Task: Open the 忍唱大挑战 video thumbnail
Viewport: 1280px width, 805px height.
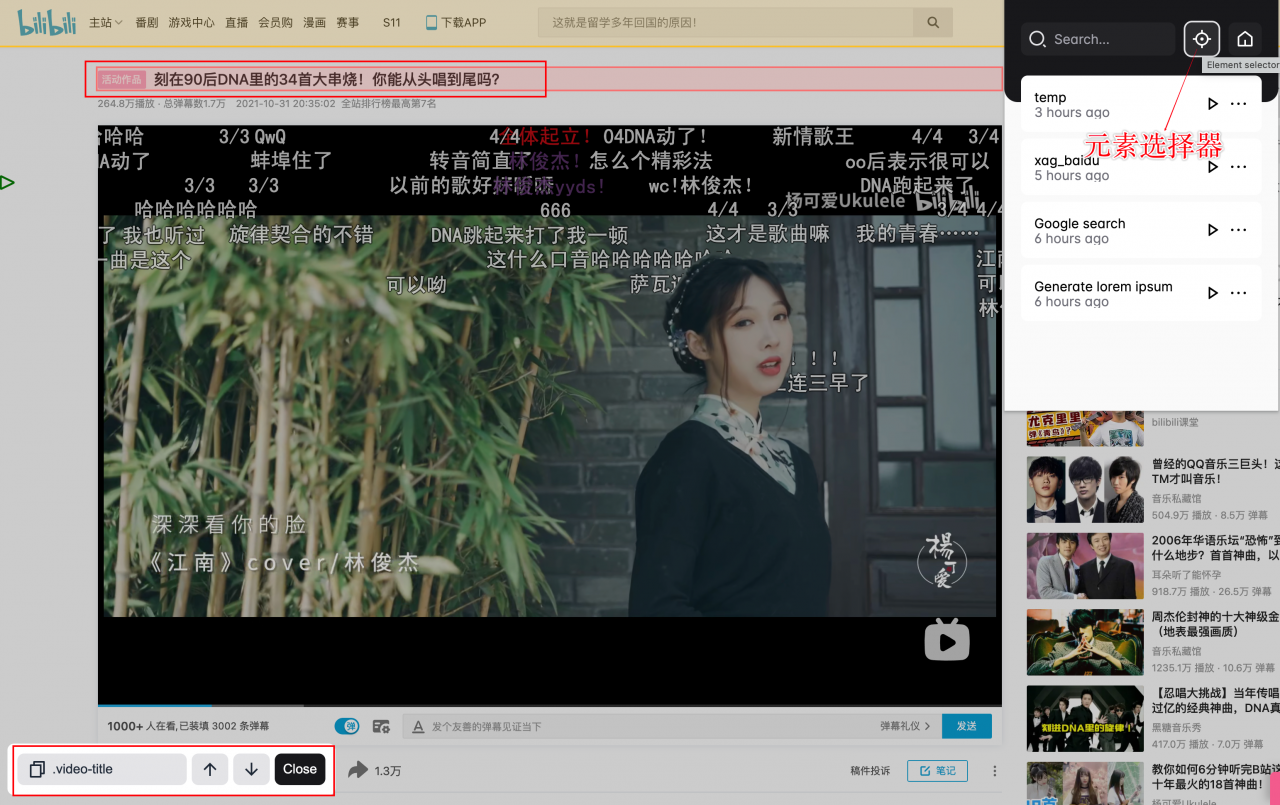Action: point(1085,718)
